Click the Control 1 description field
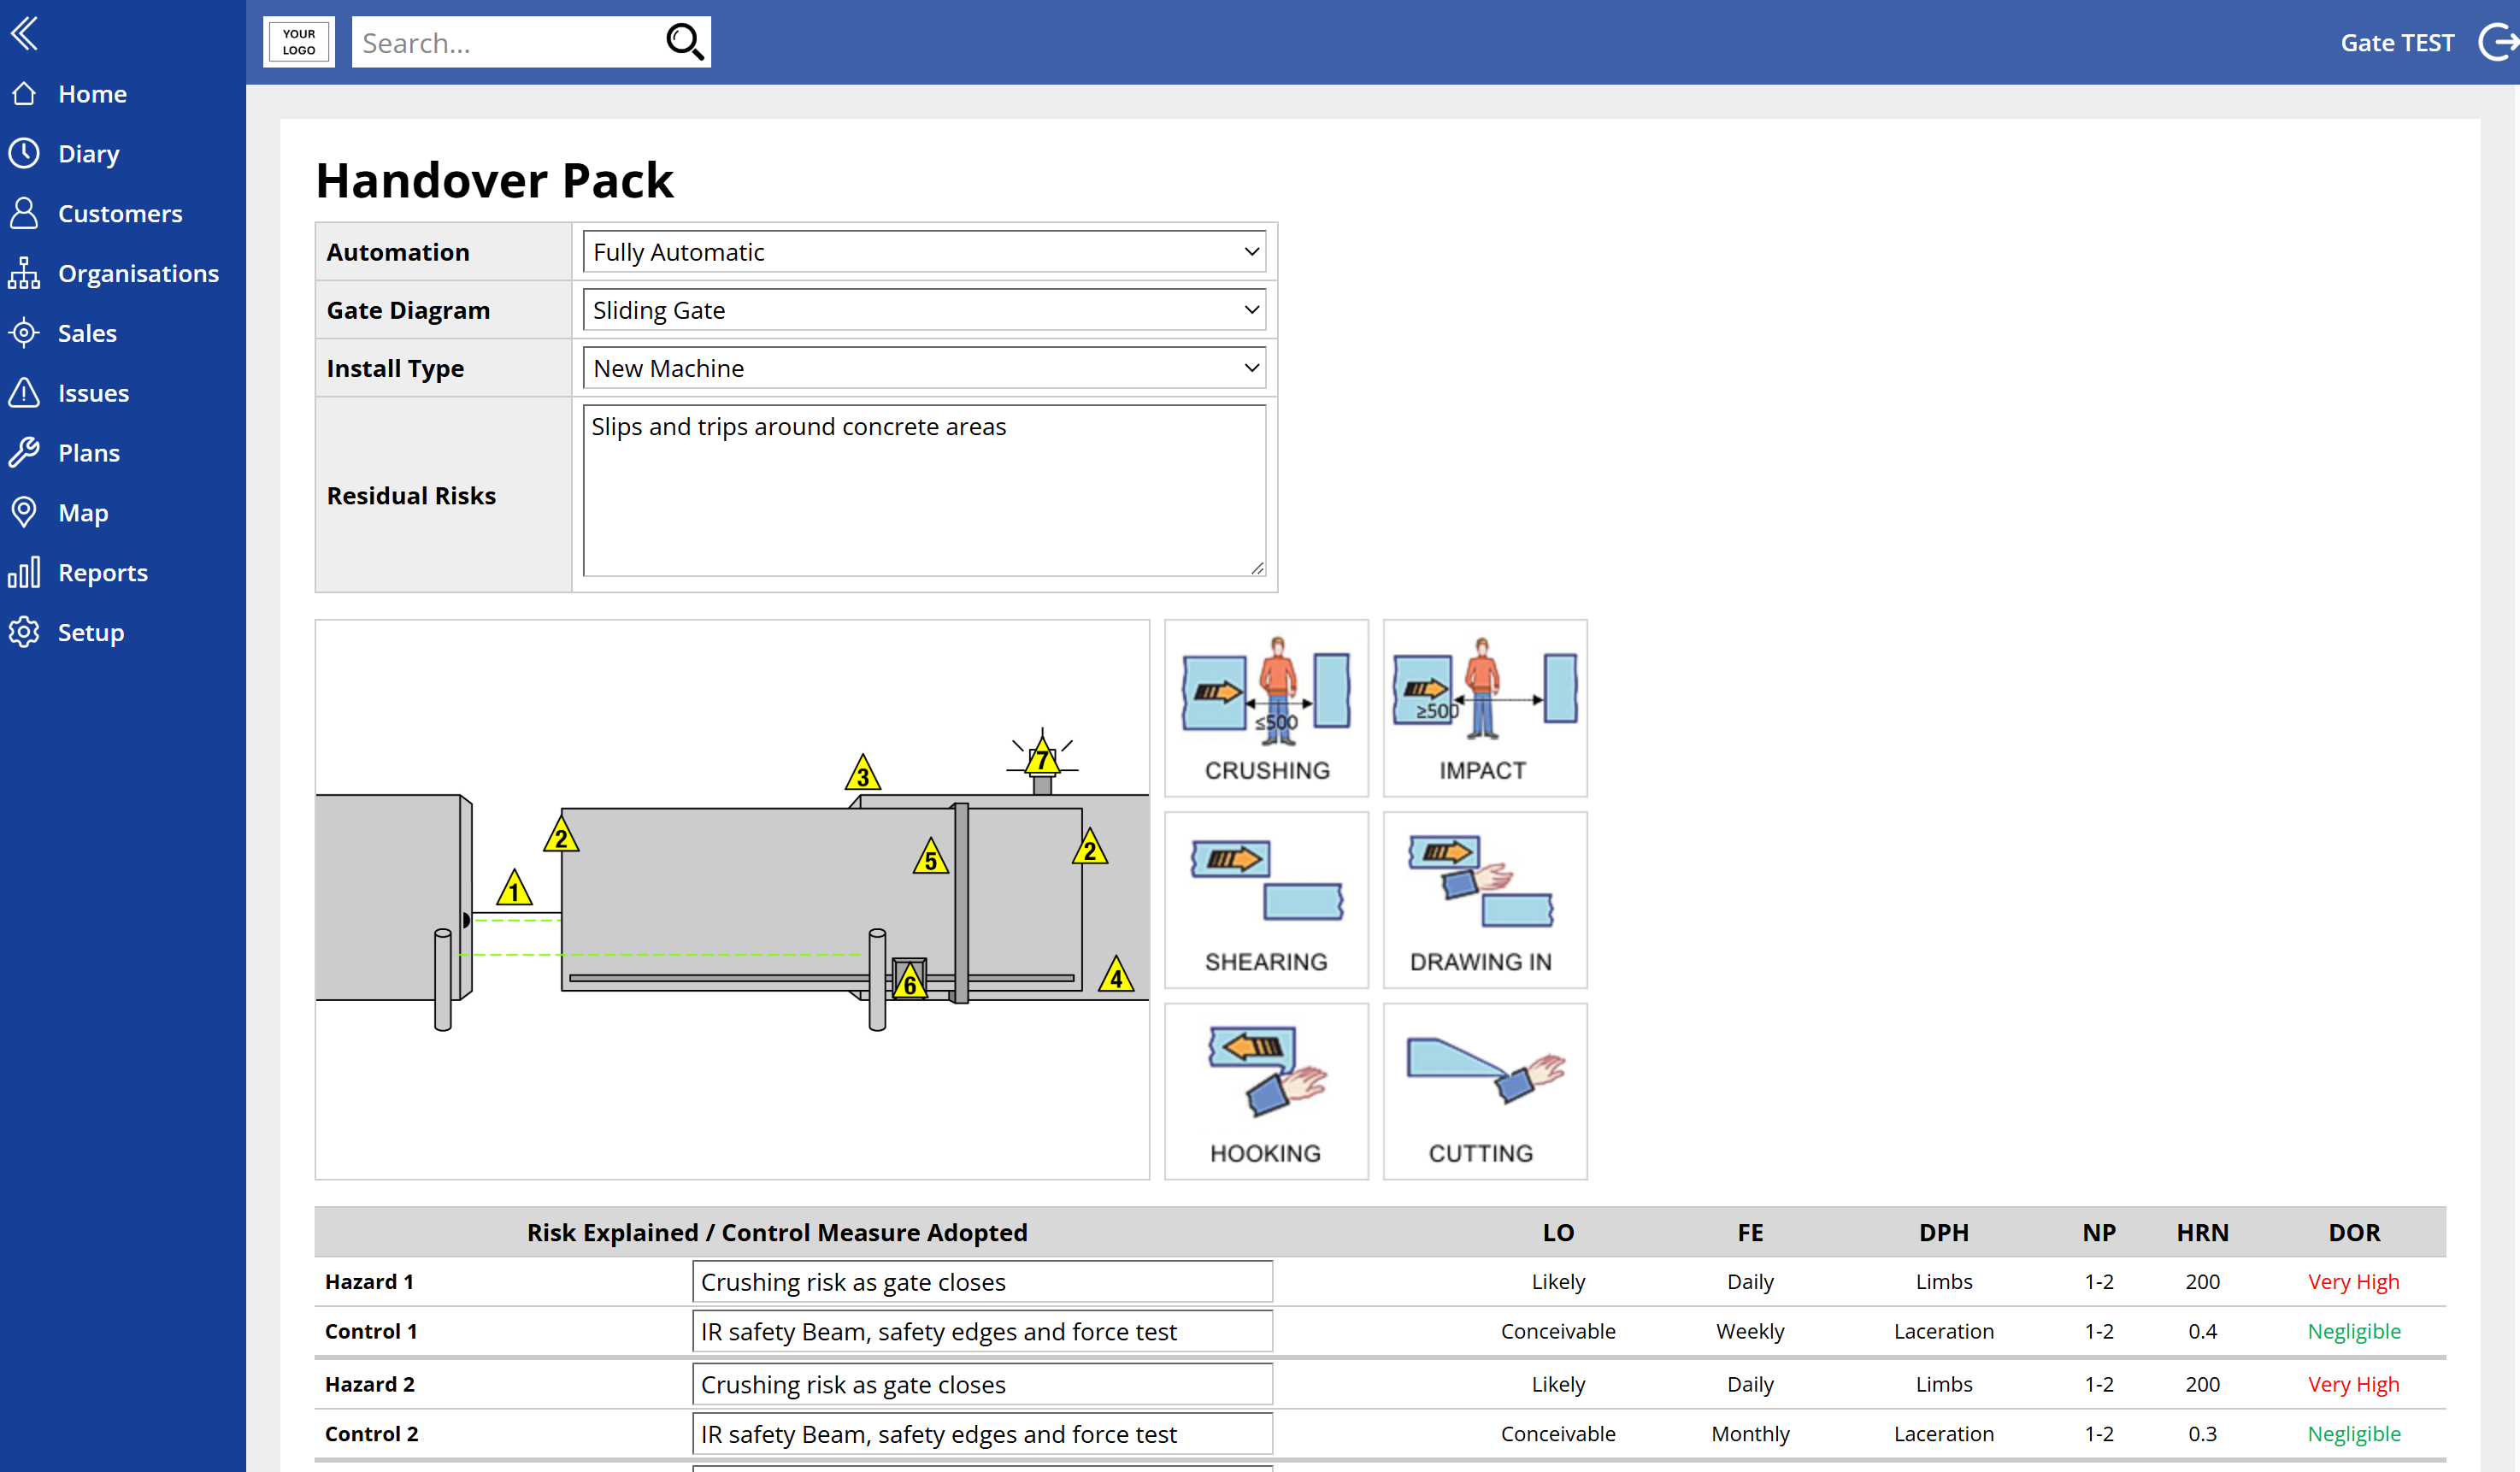Viewport: 2520px width, 1472px height. (x=982, y=1332)
